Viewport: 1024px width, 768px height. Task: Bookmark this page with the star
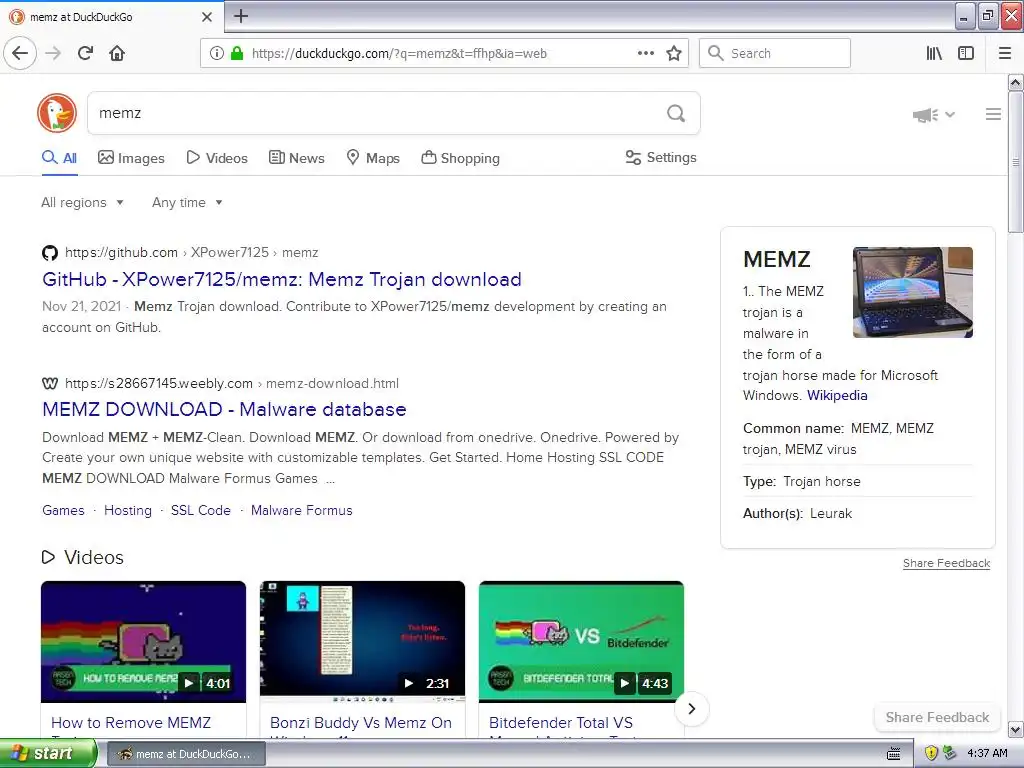point(674,53)
